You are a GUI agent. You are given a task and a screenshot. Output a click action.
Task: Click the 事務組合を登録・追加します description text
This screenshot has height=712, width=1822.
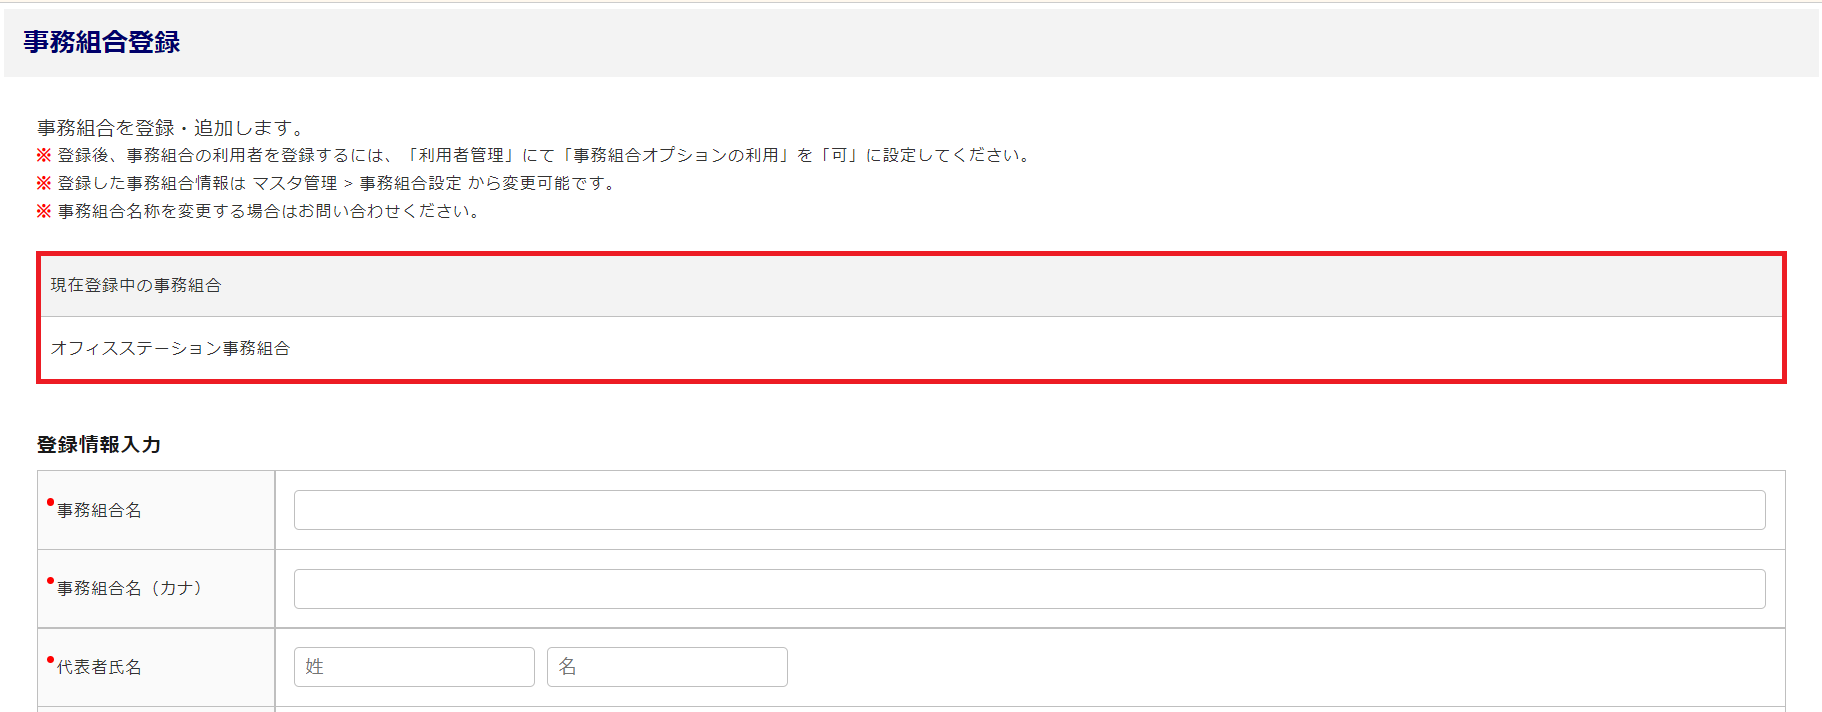pos(170,128)
